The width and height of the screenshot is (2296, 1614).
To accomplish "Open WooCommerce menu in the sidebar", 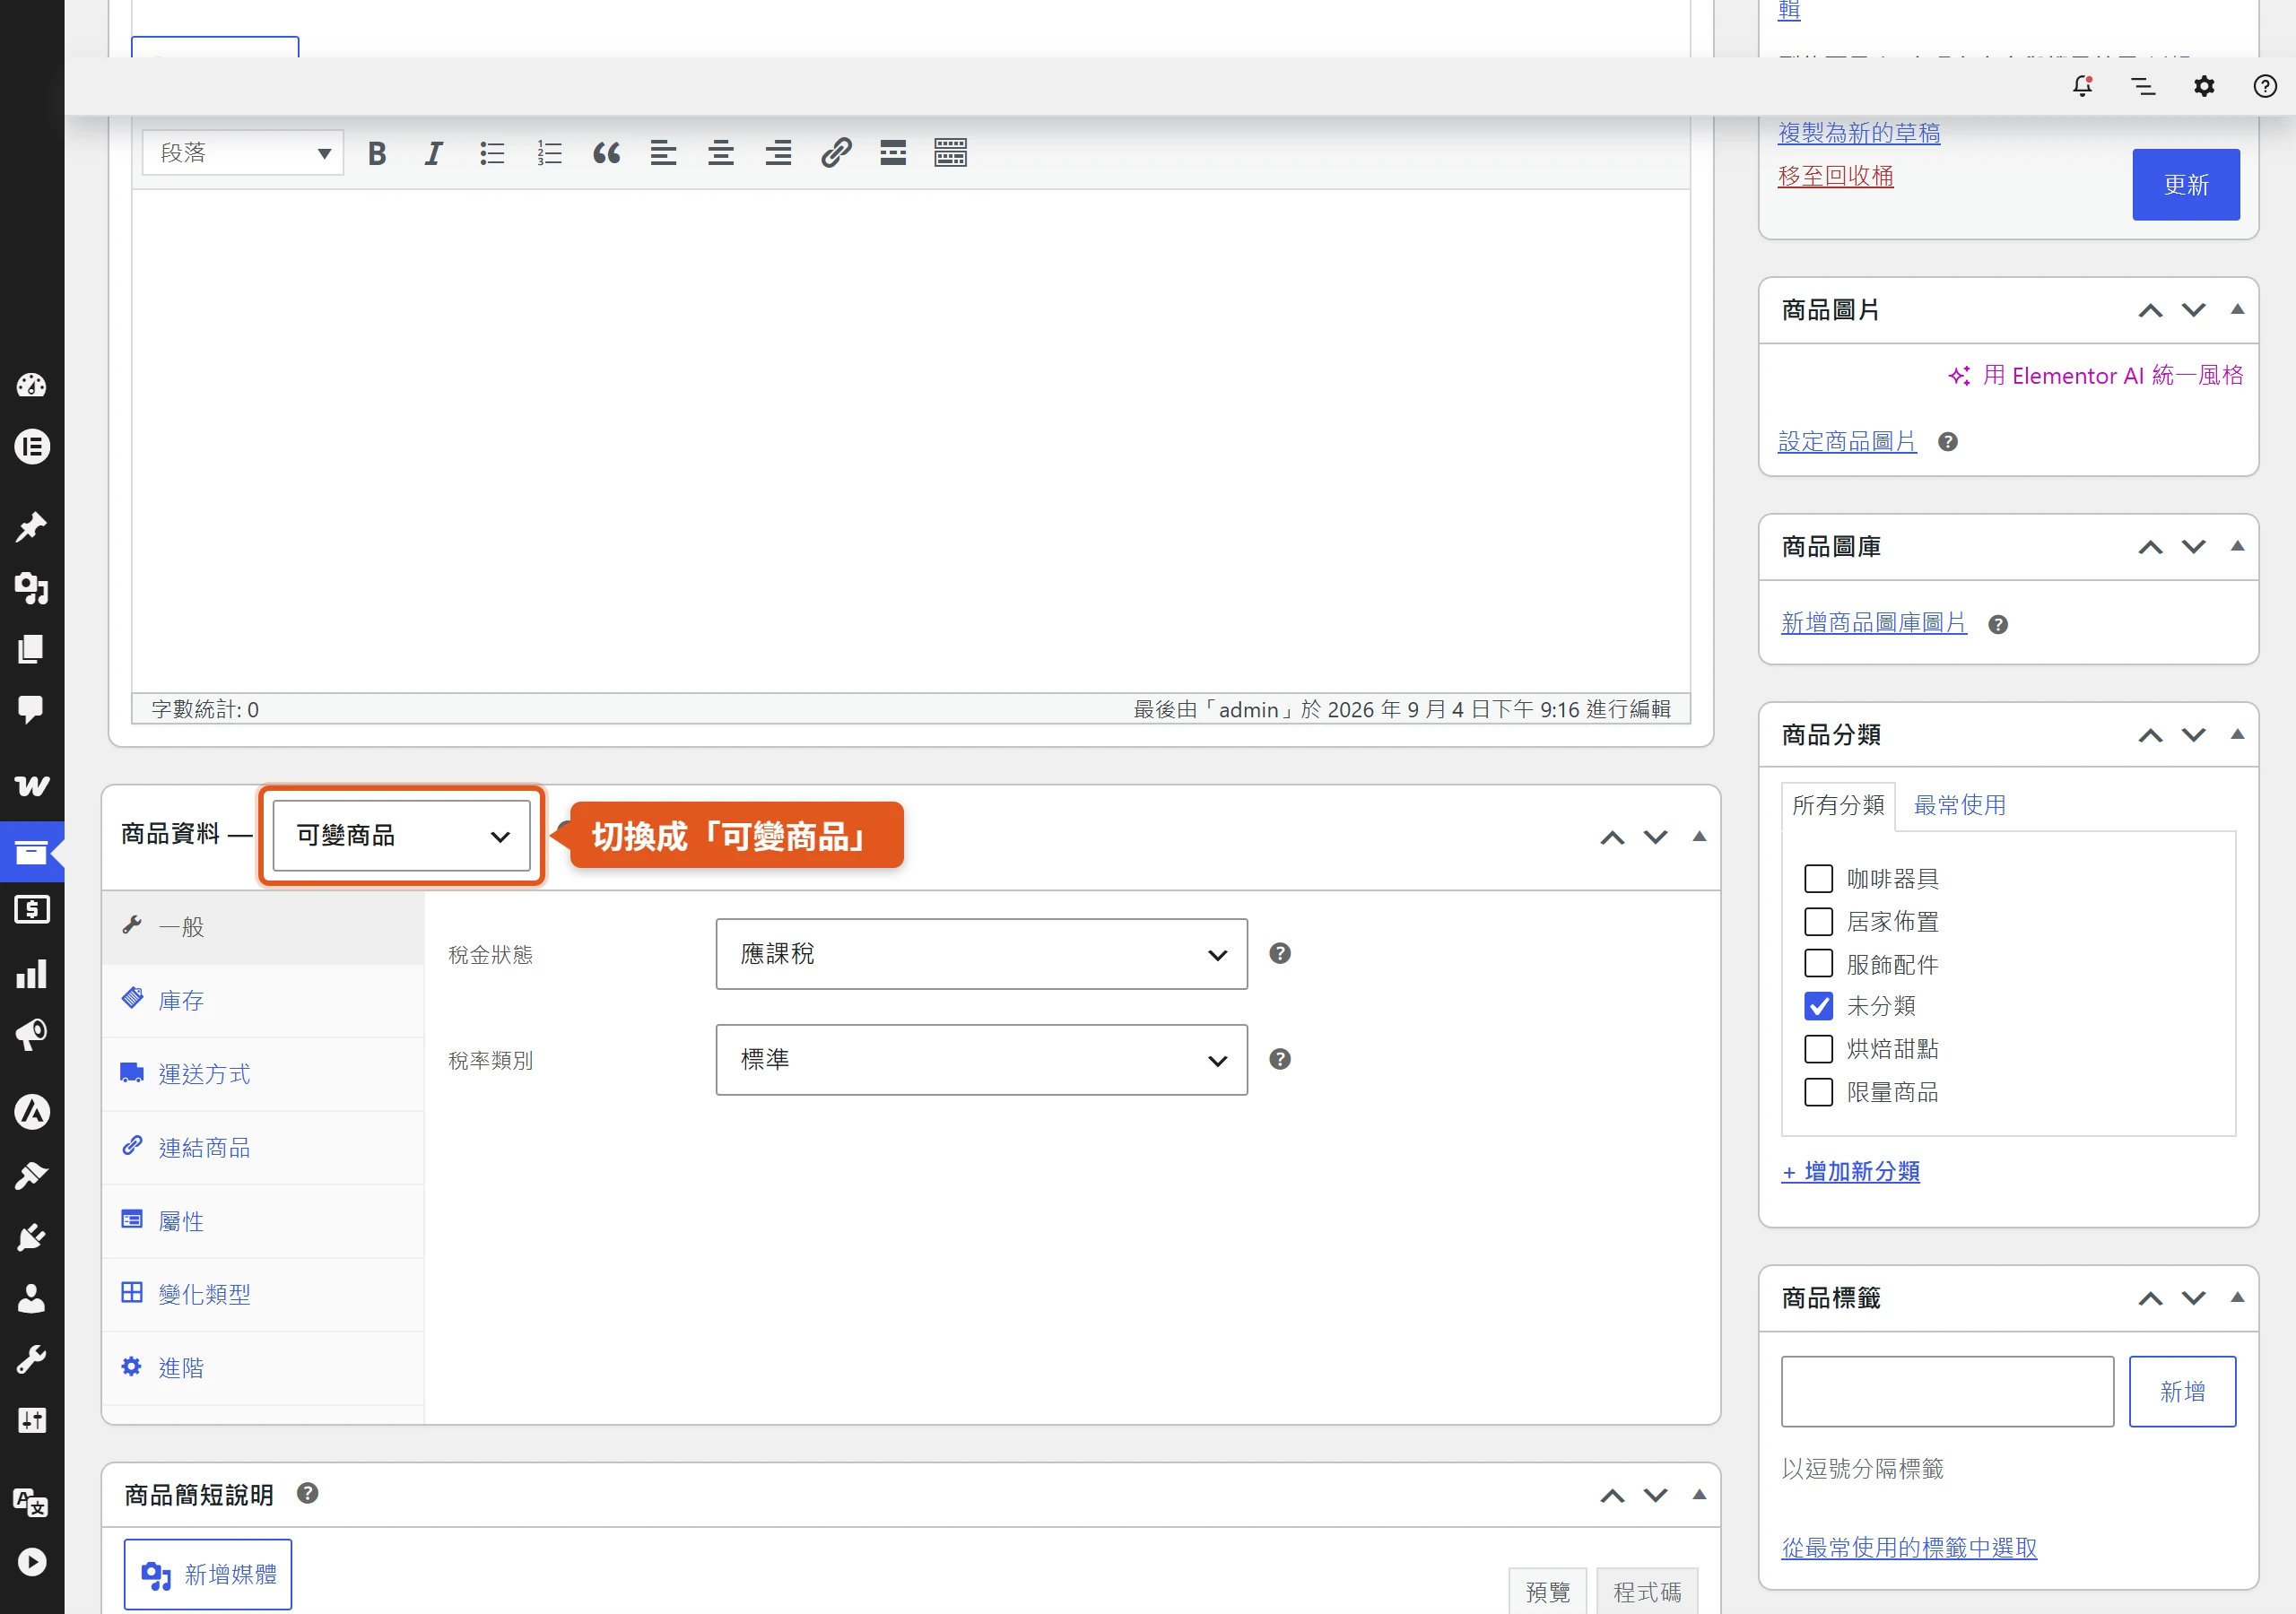I will tap(32, 785).
